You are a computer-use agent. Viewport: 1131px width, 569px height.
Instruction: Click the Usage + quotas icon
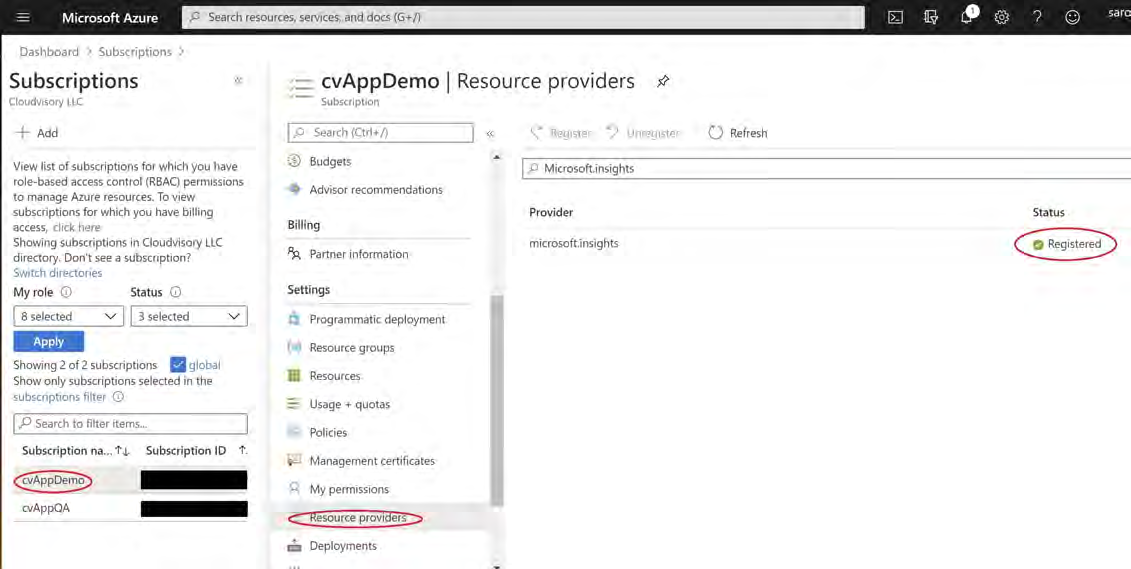[294, 404]
